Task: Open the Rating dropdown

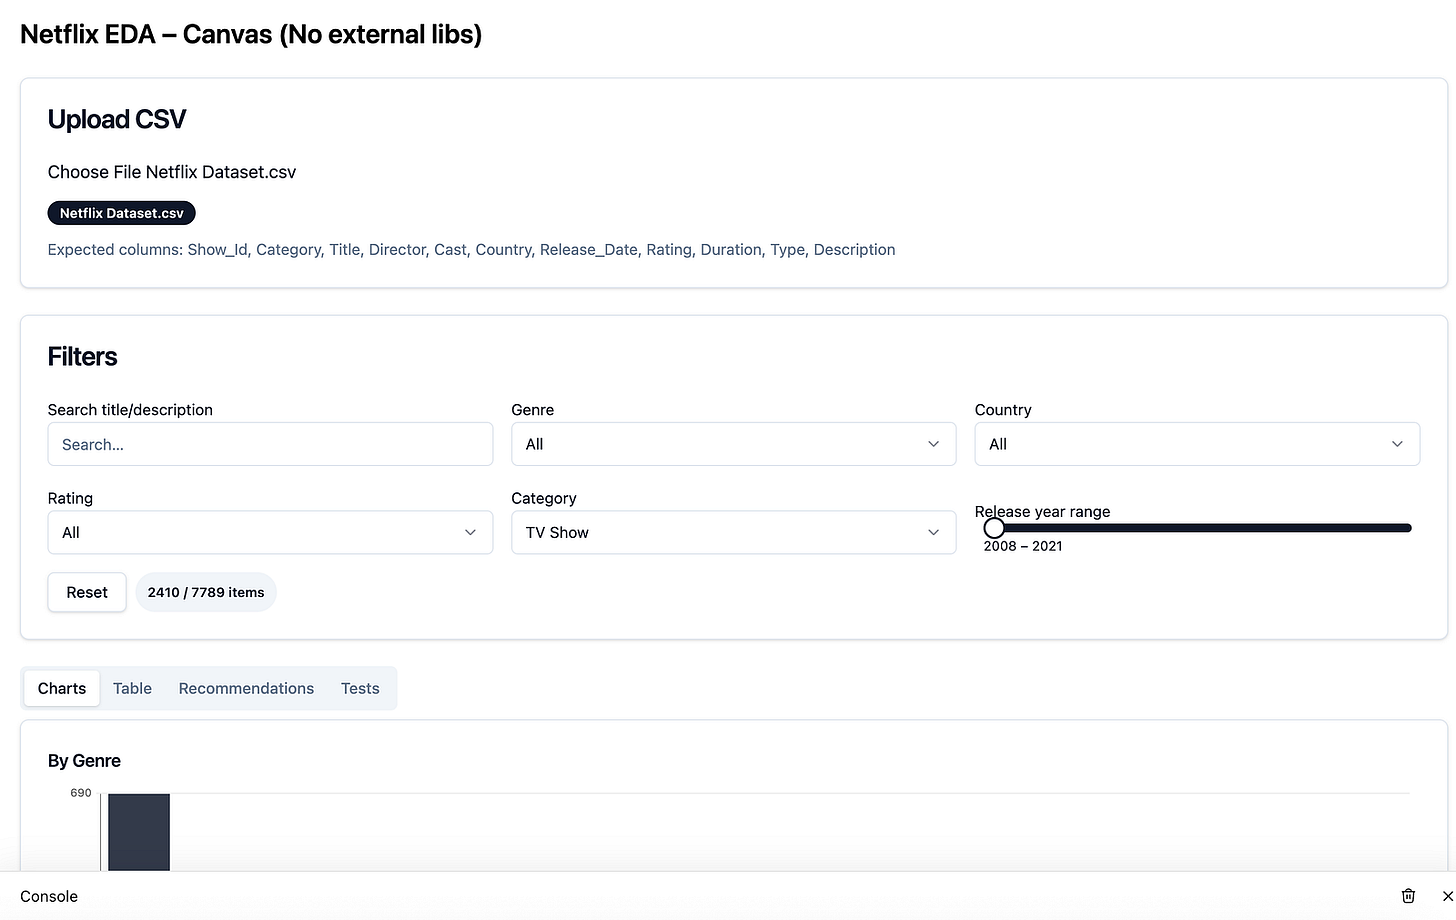Action: 270,532
